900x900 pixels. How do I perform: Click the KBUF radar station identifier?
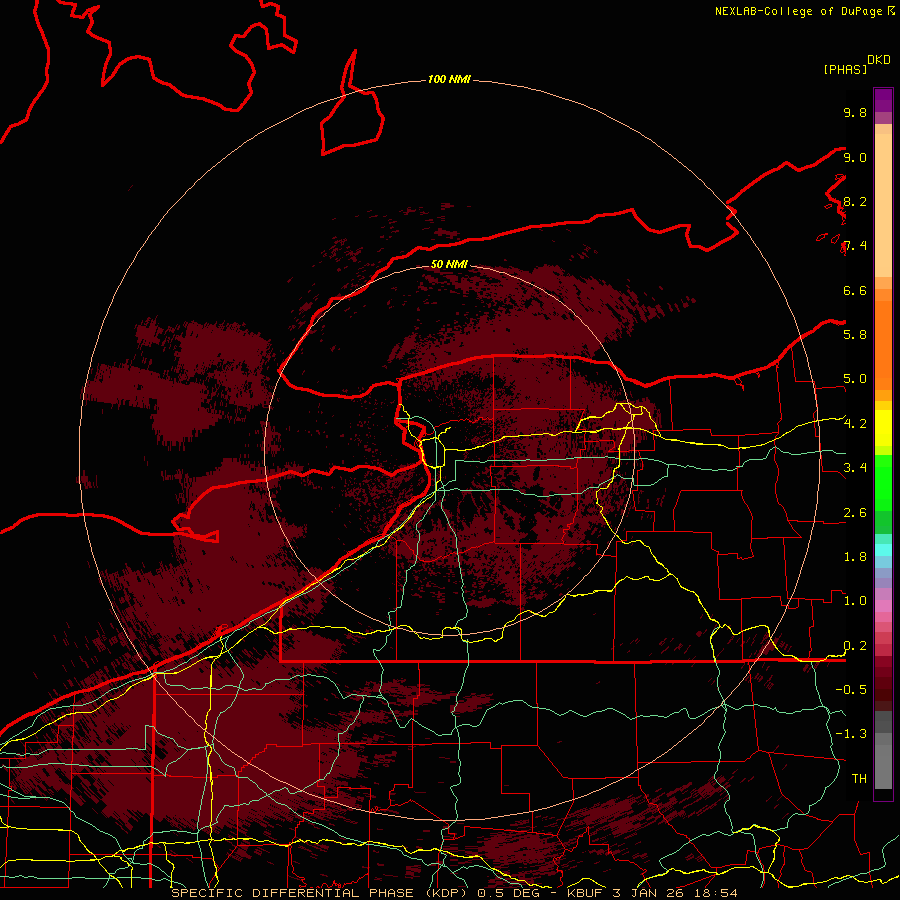585,893
